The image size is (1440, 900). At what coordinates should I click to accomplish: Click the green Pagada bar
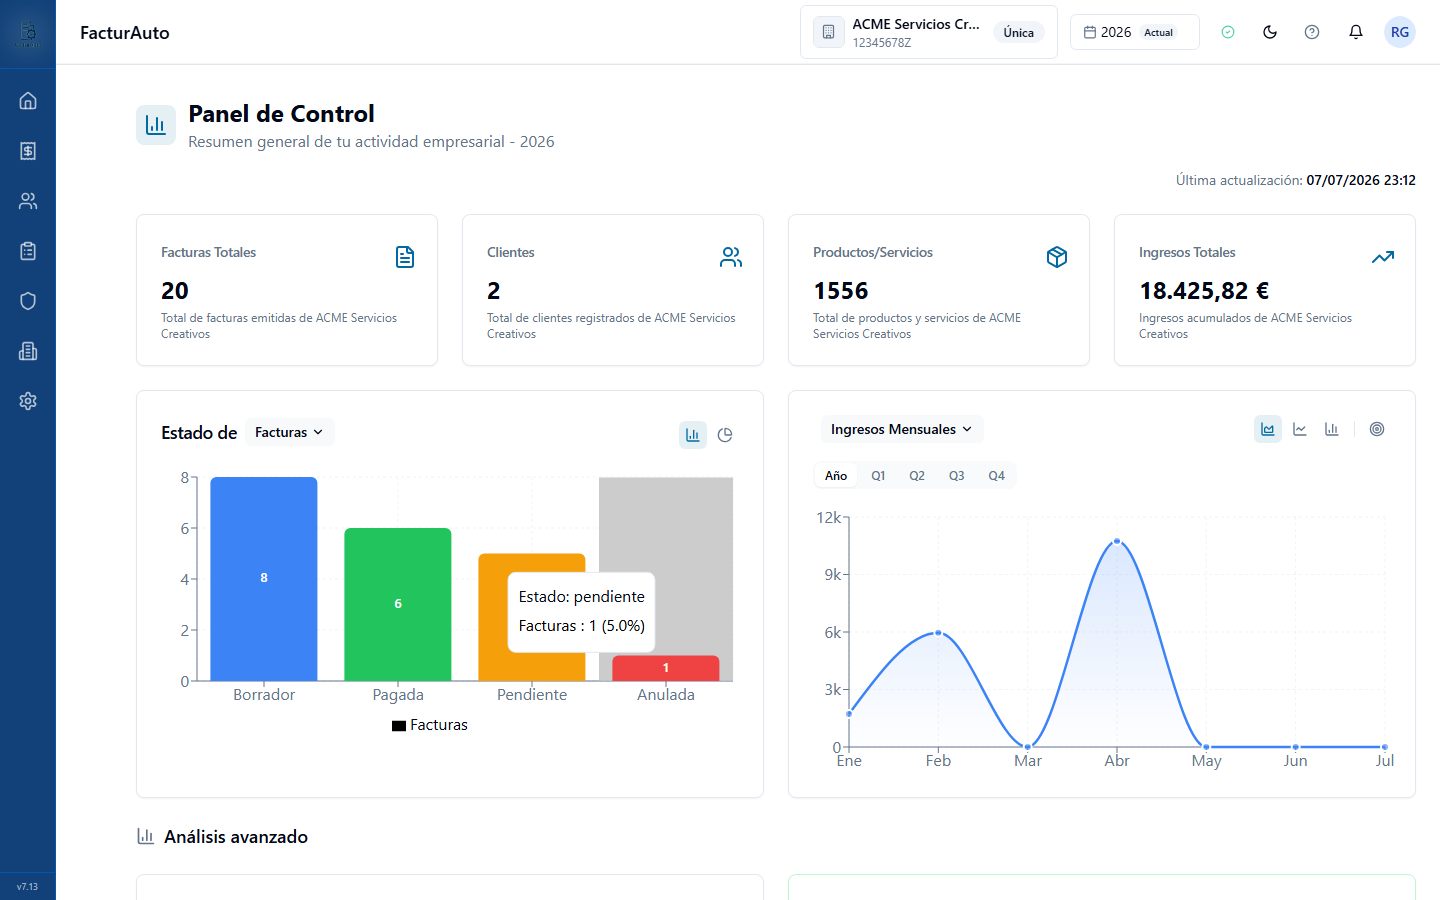coord(398,604)
